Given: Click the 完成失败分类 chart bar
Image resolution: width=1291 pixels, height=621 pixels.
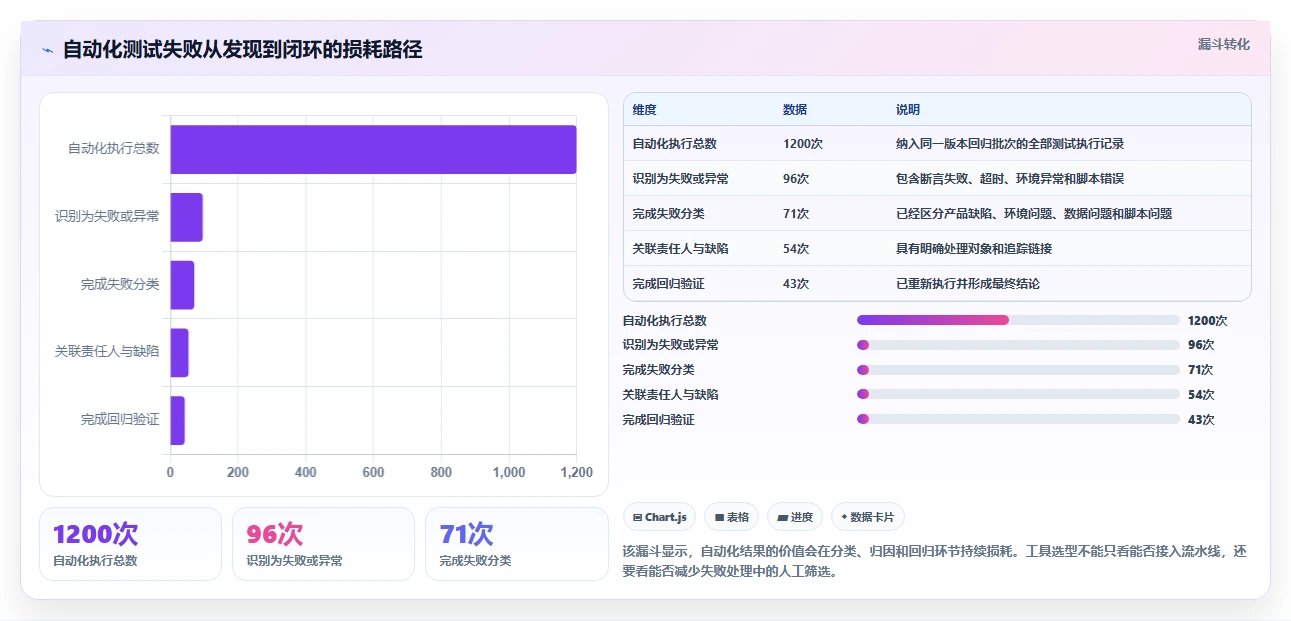Looking at the screenshot, I should pyautogui.click(x=182, y=285).
